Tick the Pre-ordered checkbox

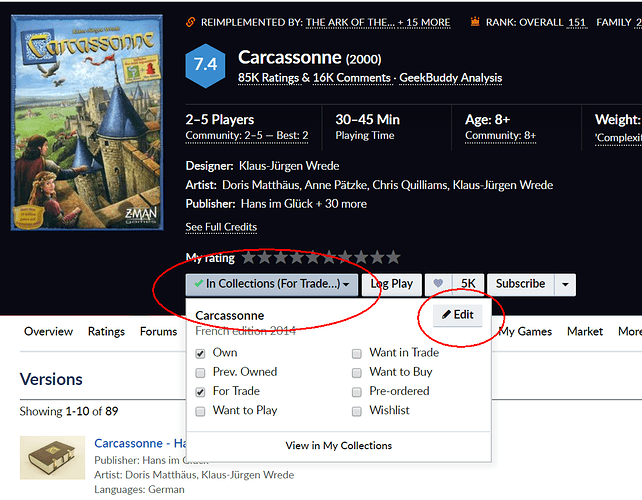tap(357, 392)
